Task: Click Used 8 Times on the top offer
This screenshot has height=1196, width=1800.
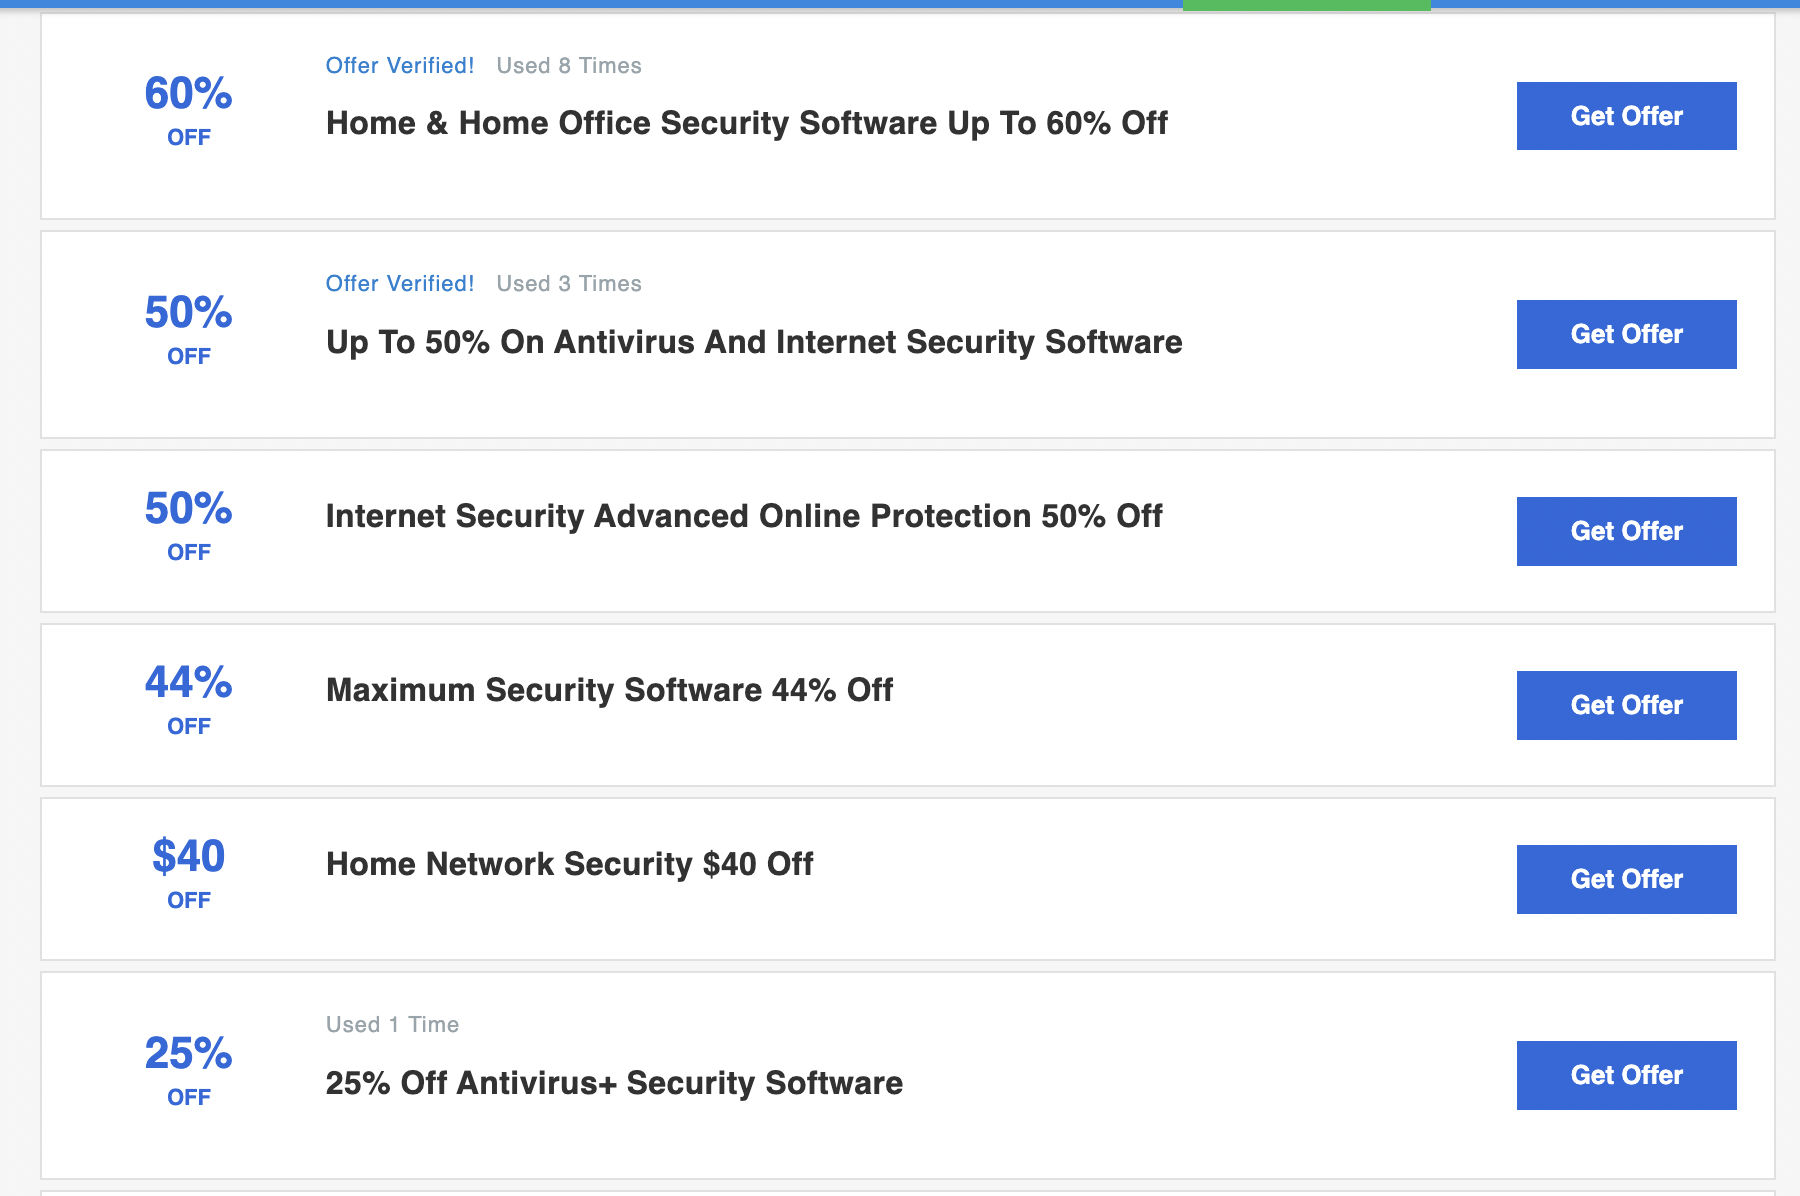Action: click(x=568, y=65)
